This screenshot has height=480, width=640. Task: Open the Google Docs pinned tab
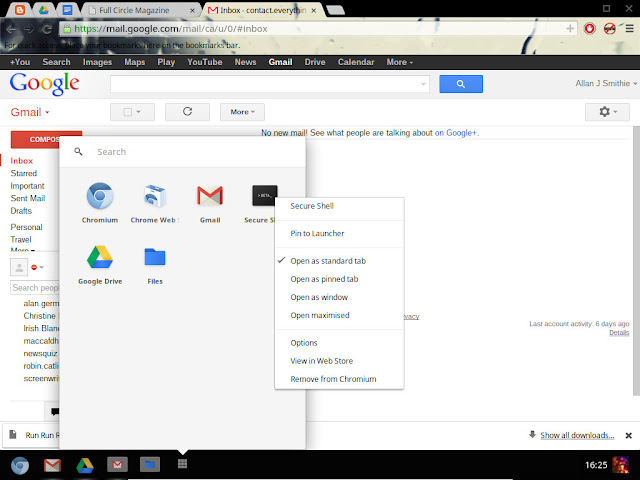click(67, 10)
